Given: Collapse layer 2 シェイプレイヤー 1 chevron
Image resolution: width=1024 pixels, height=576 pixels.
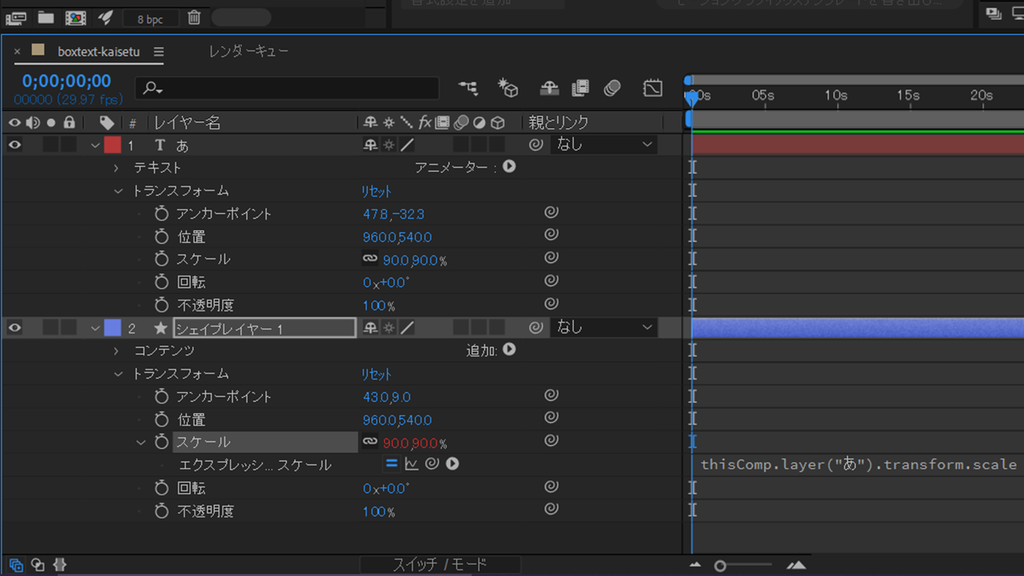Looking at the screenshot, I should tap(95, 328).
